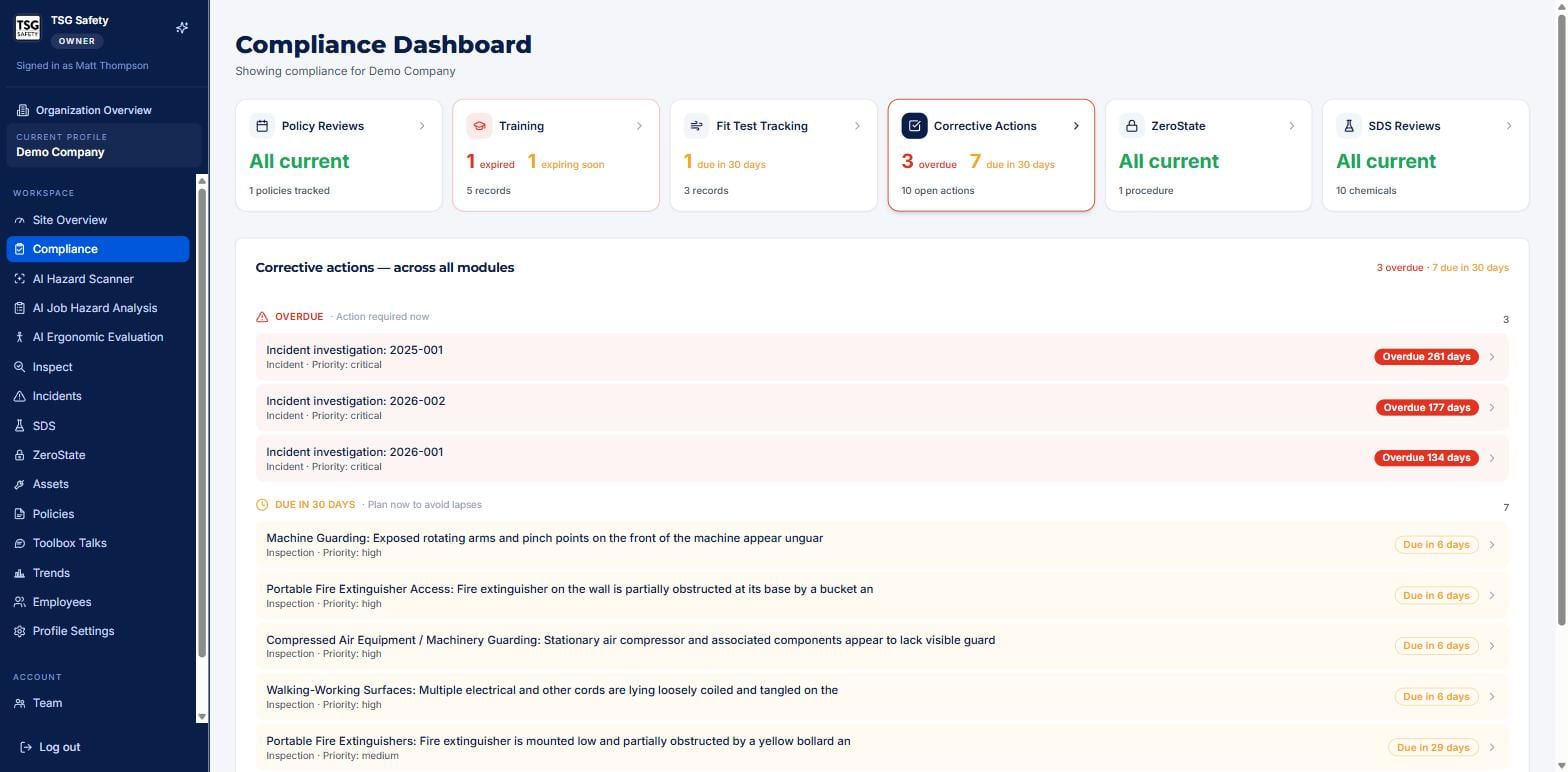Screen dimensions: 1568x772
Task: Click the Overdue 261 days badge
Action: pos(1427,357)
